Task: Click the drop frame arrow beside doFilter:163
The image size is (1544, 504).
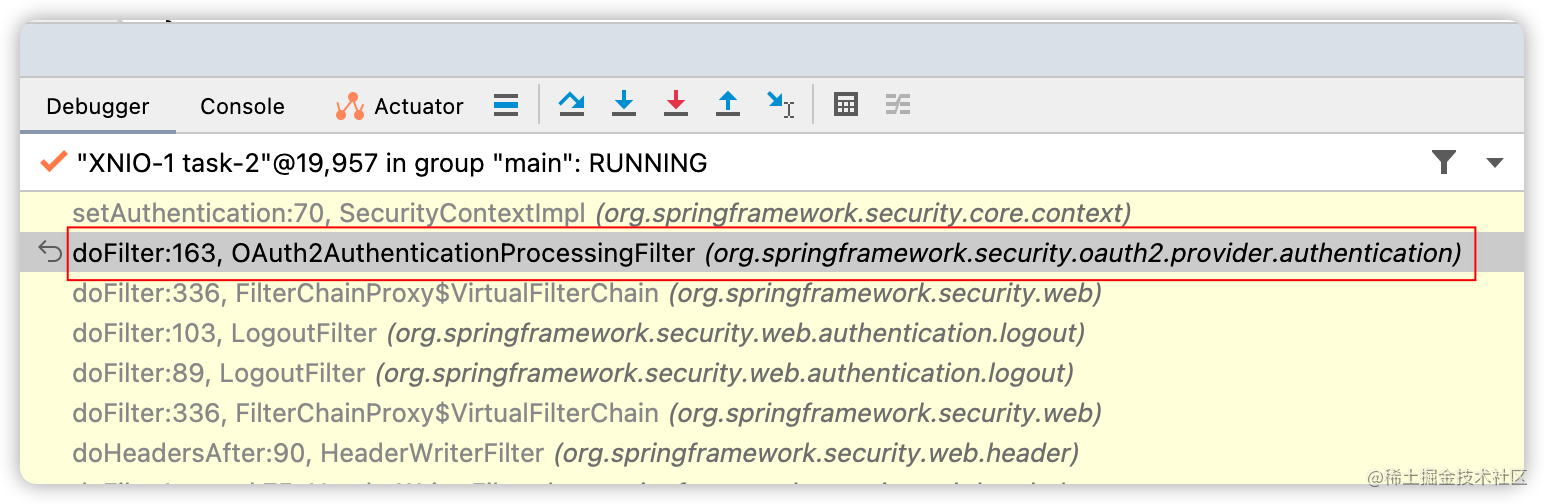Action: pyautogui.click(x=50, y=252)
